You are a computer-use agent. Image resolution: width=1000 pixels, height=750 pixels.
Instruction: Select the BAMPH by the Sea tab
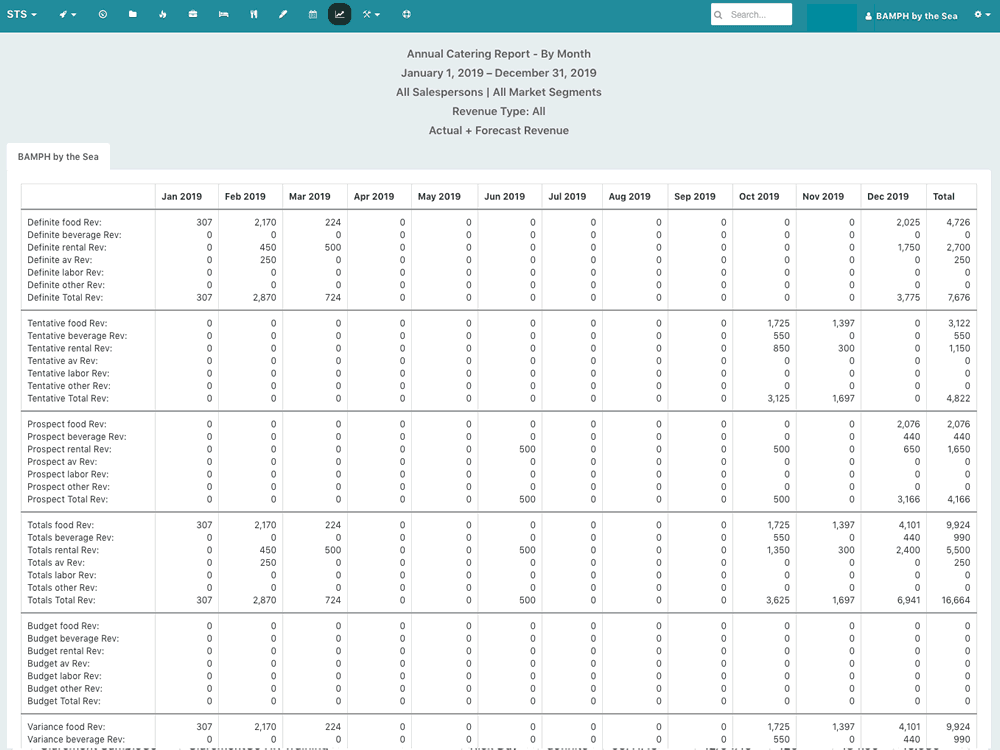click(x=58, y=157)
